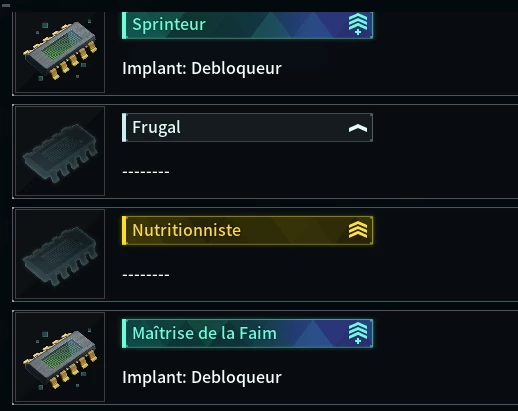Click the Sprinteur label text
Screen dimensions: 518x411
point(169,25)
